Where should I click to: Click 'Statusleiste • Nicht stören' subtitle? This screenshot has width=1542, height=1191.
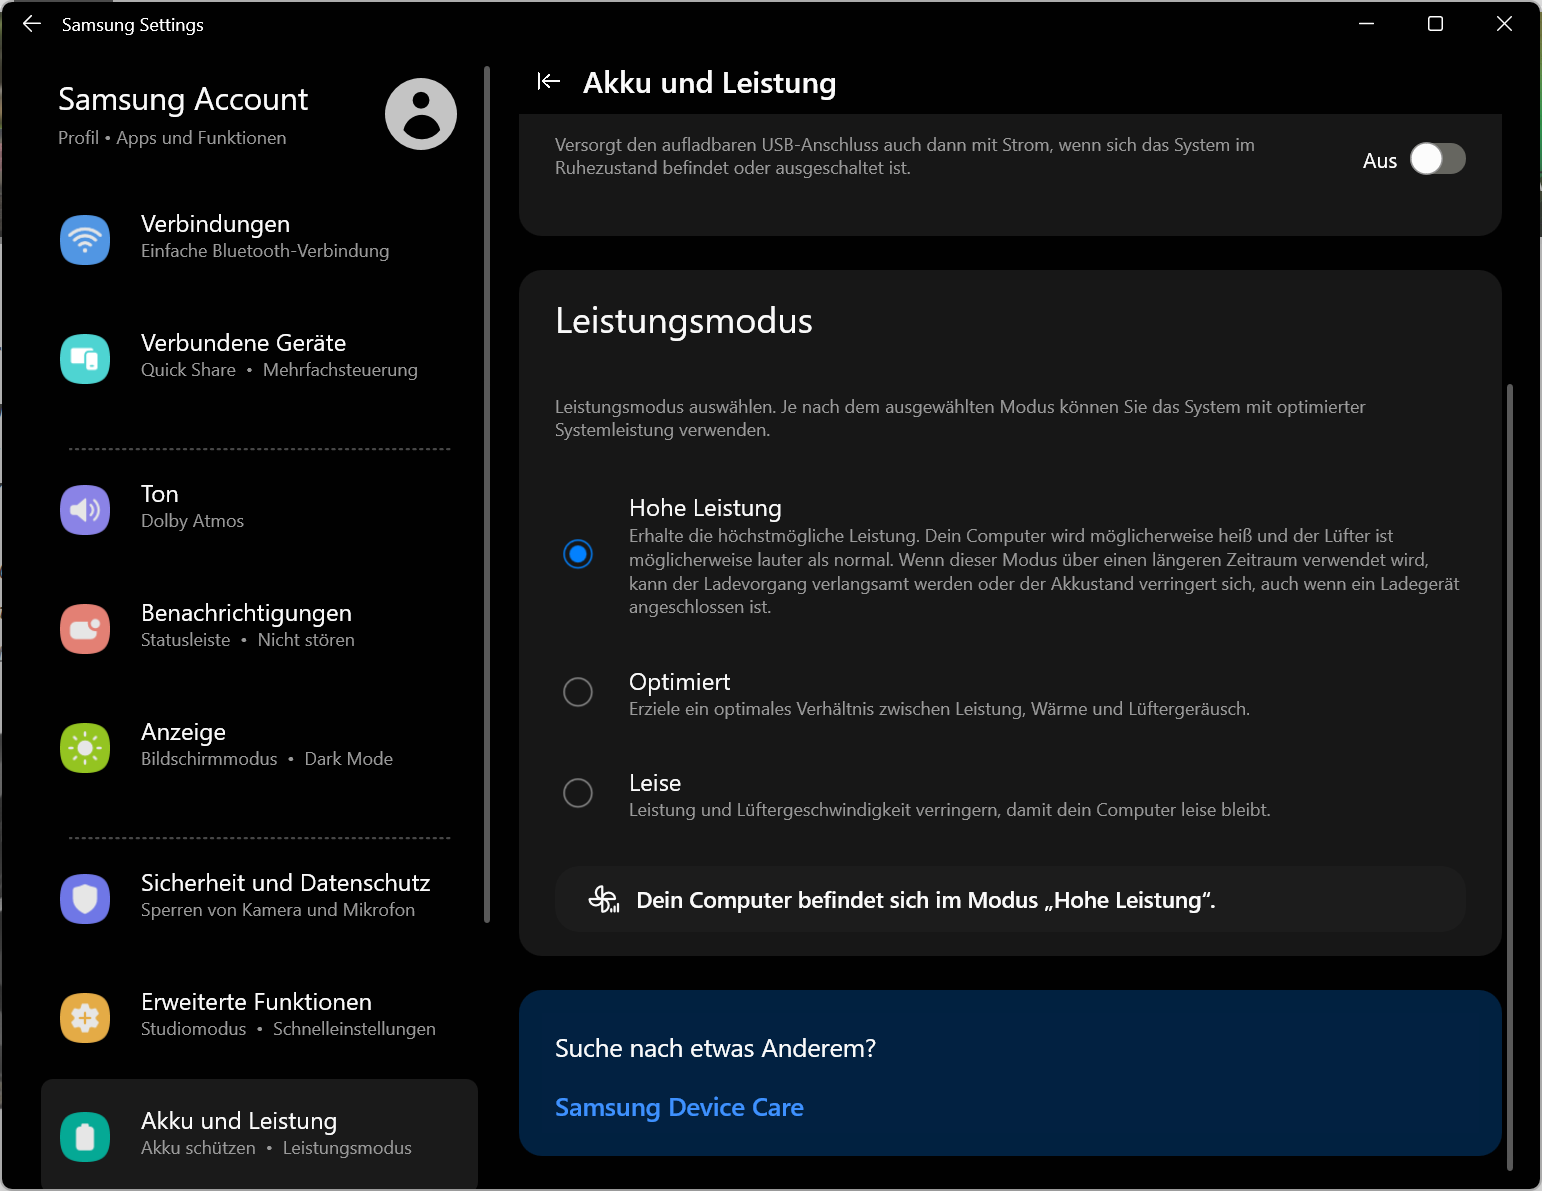(248, 640)
